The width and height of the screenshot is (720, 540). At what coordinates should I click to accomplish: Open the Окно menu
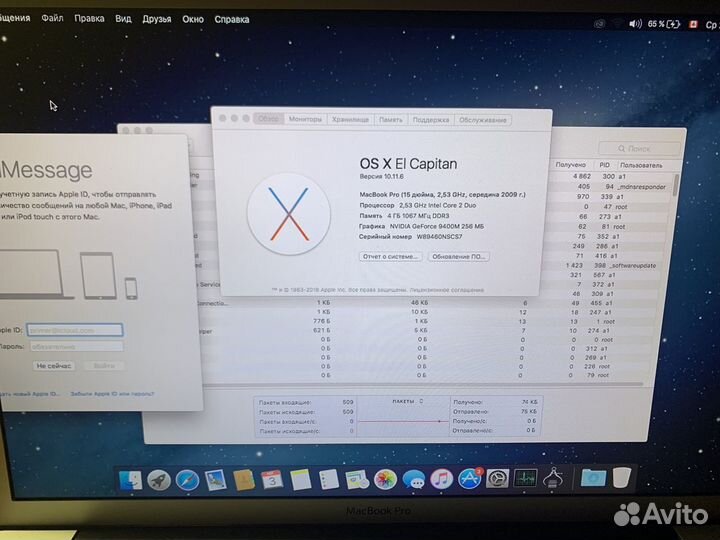193,19
